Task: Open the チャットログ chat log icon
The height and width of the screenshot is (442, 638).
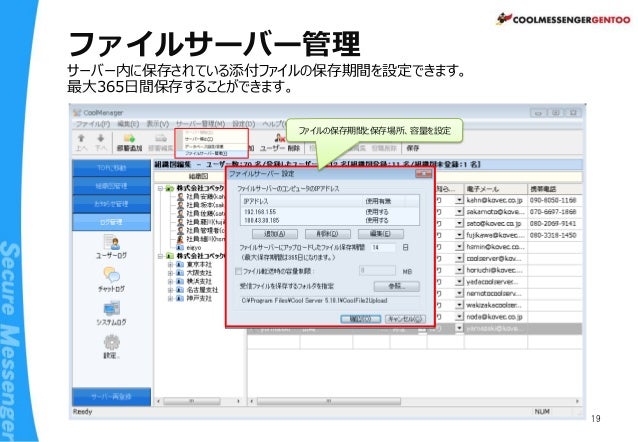Action: click(111, 276)
